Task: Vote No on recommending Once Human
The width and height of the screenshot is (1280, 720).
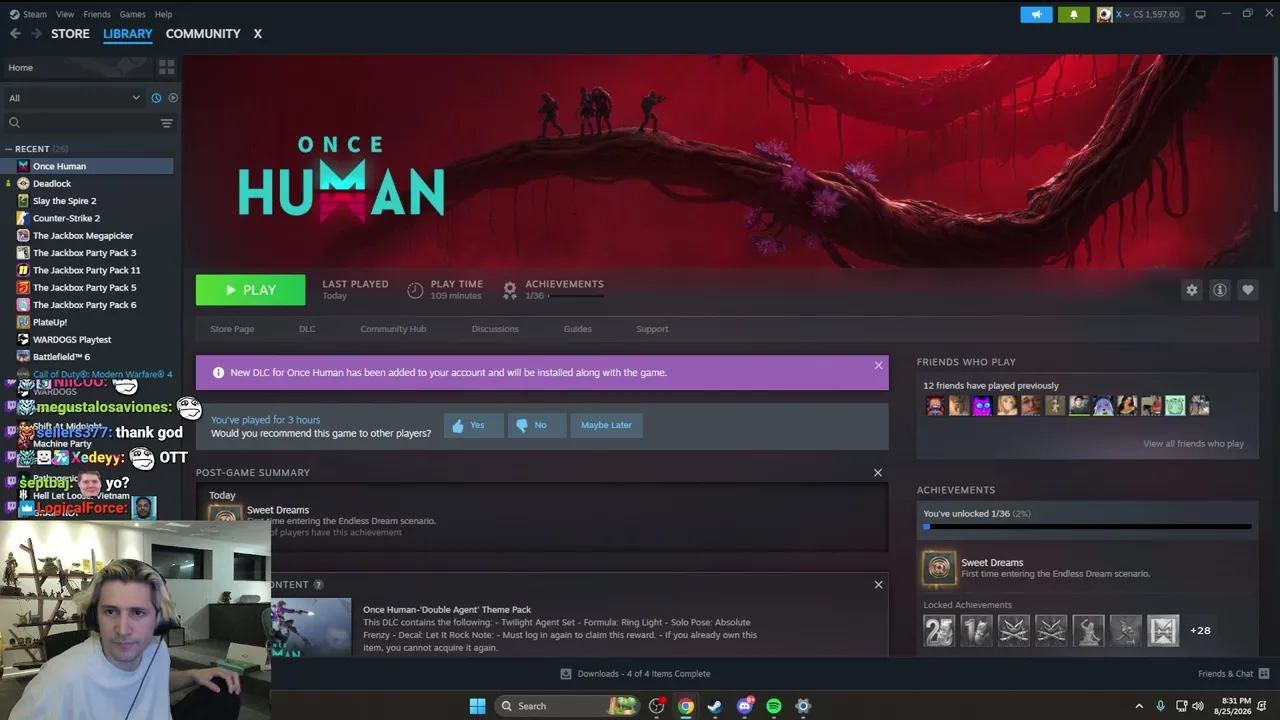Action: tap(536, 425)
